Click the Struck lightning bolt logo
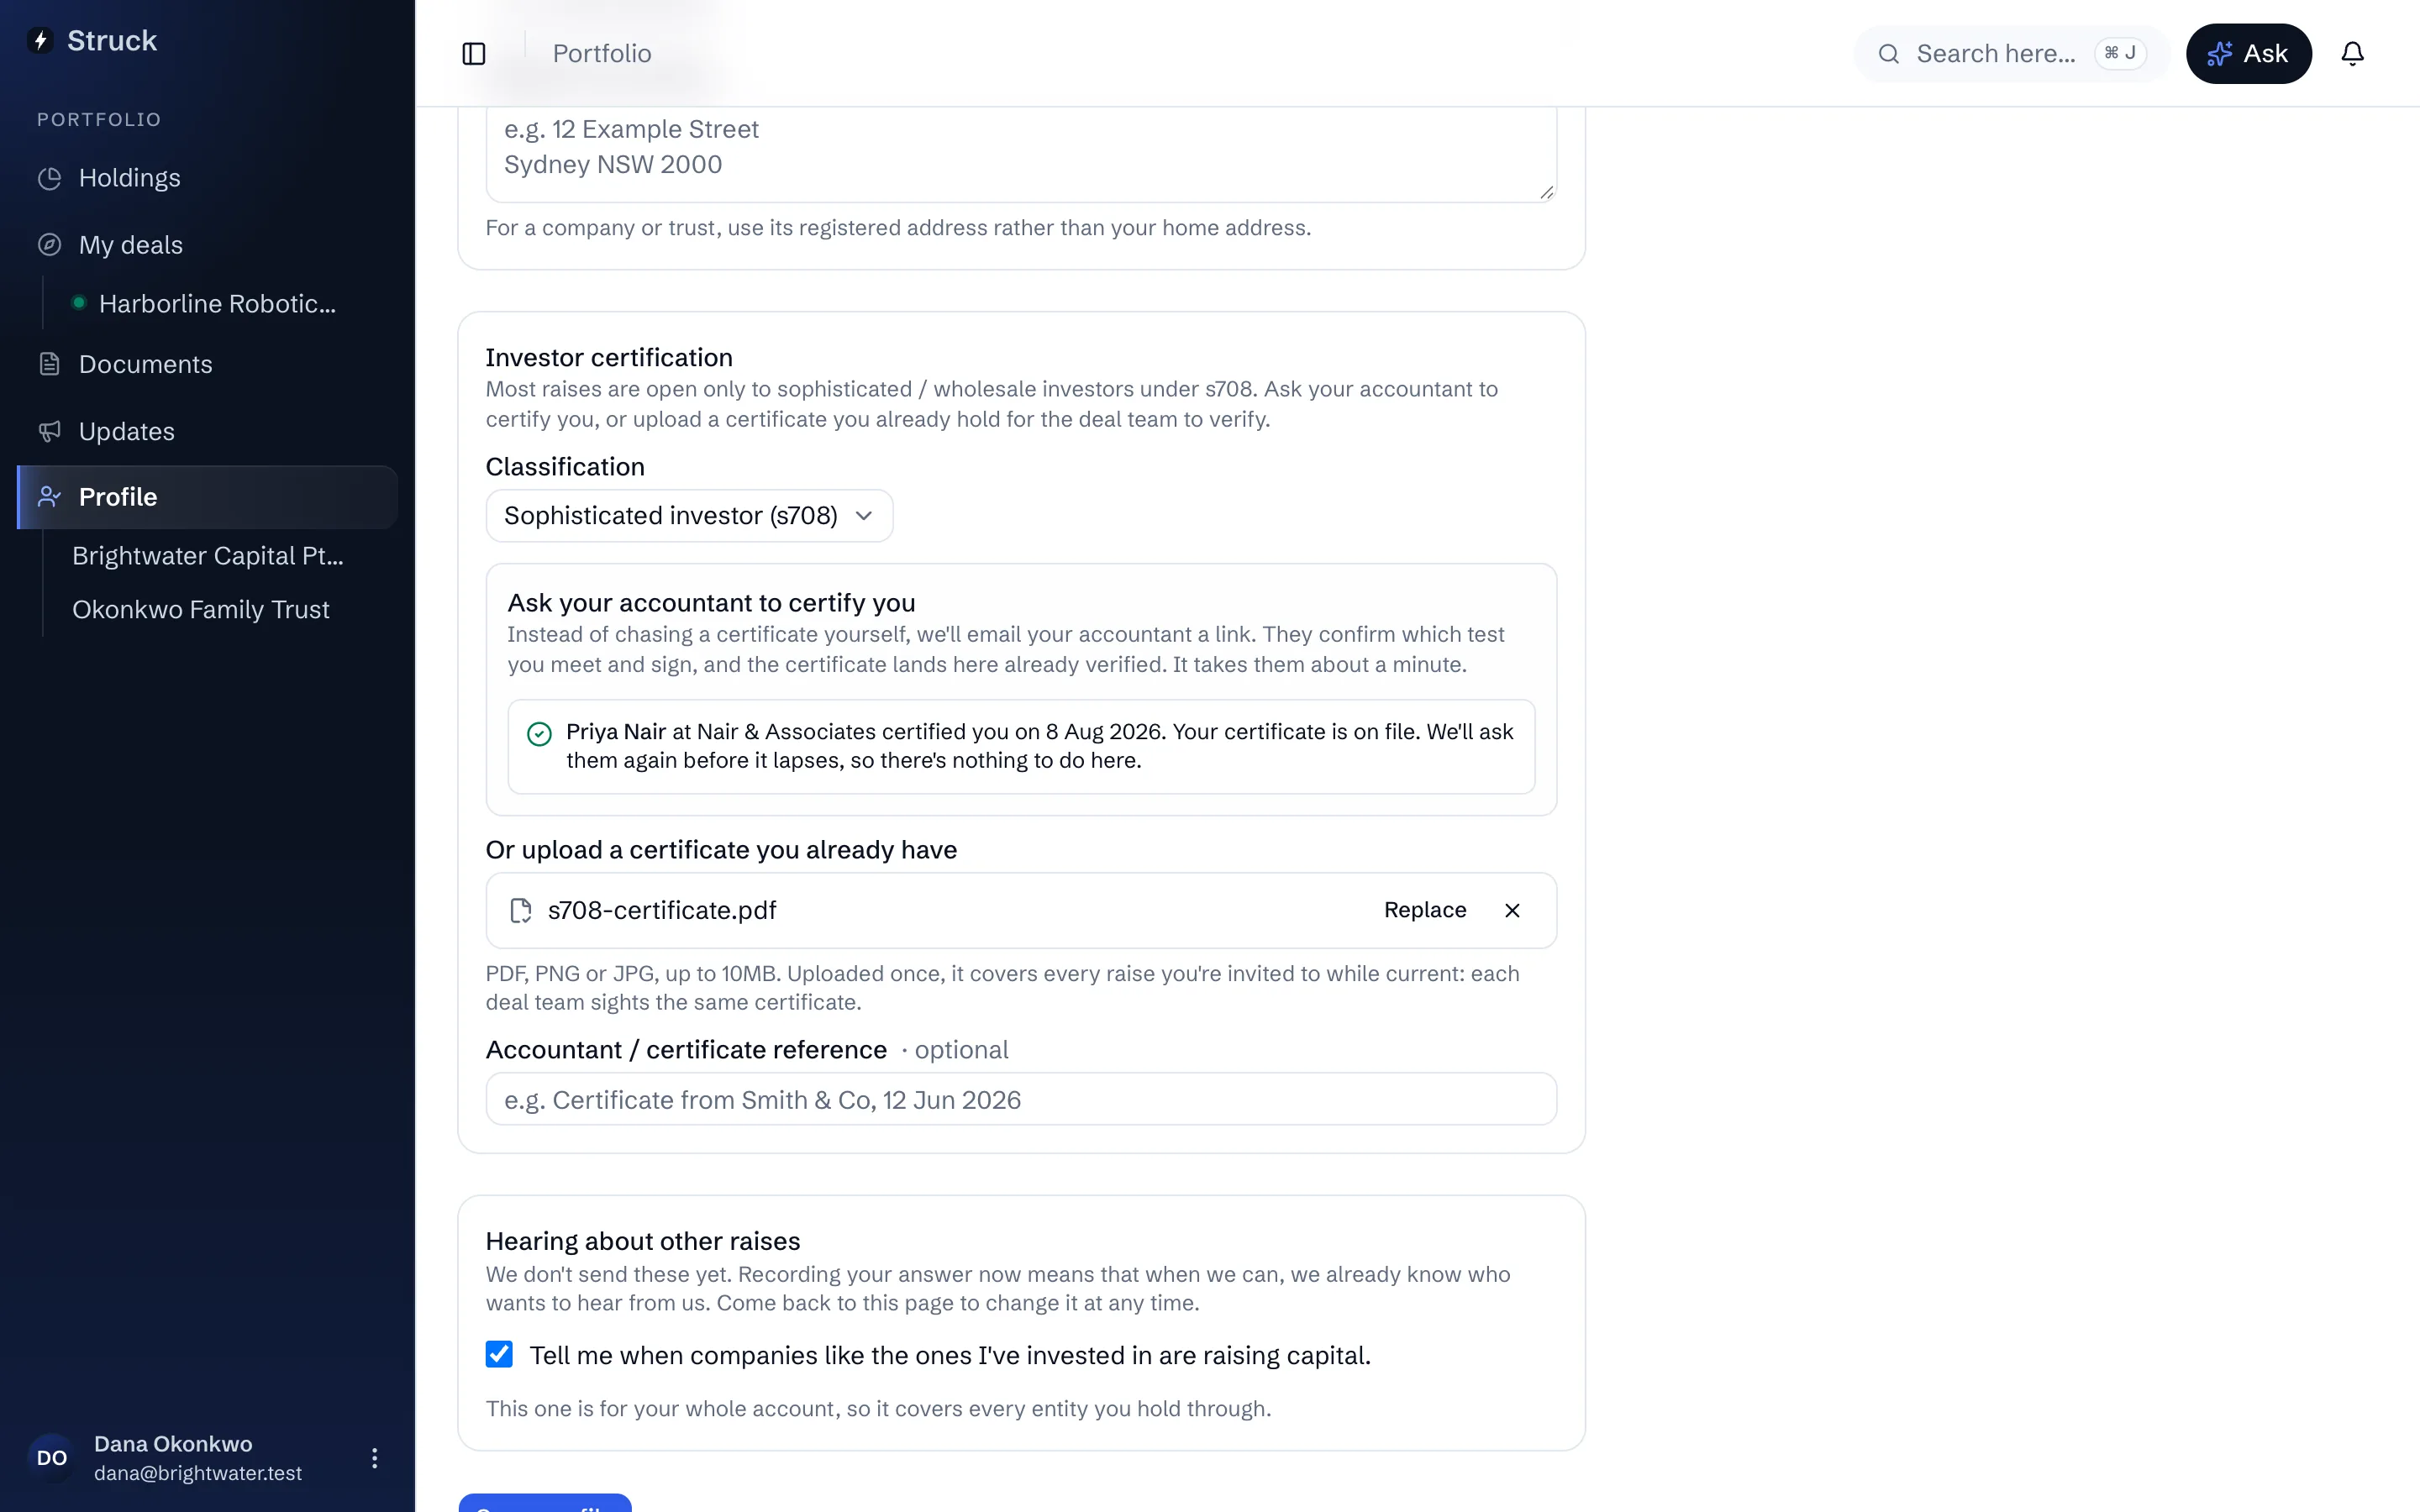This screenshot has width=2420, height=1512. (41, 40)
